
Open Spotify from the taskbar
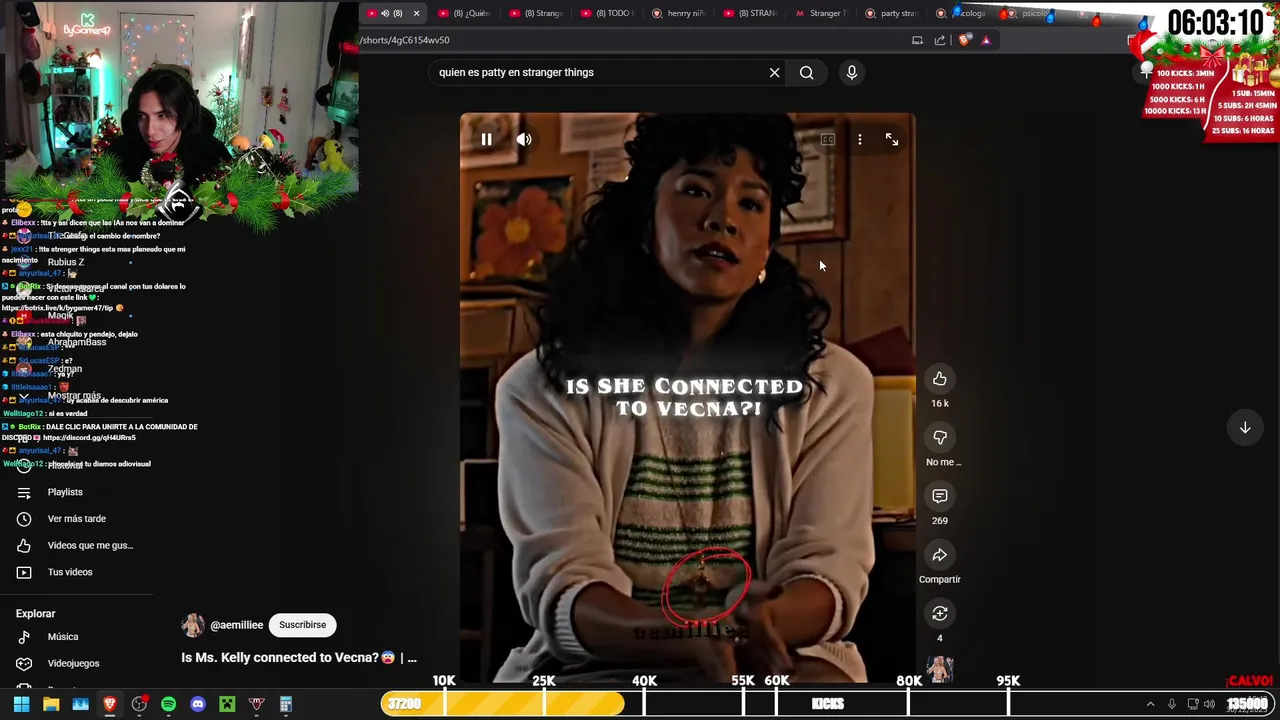[168, 704]
